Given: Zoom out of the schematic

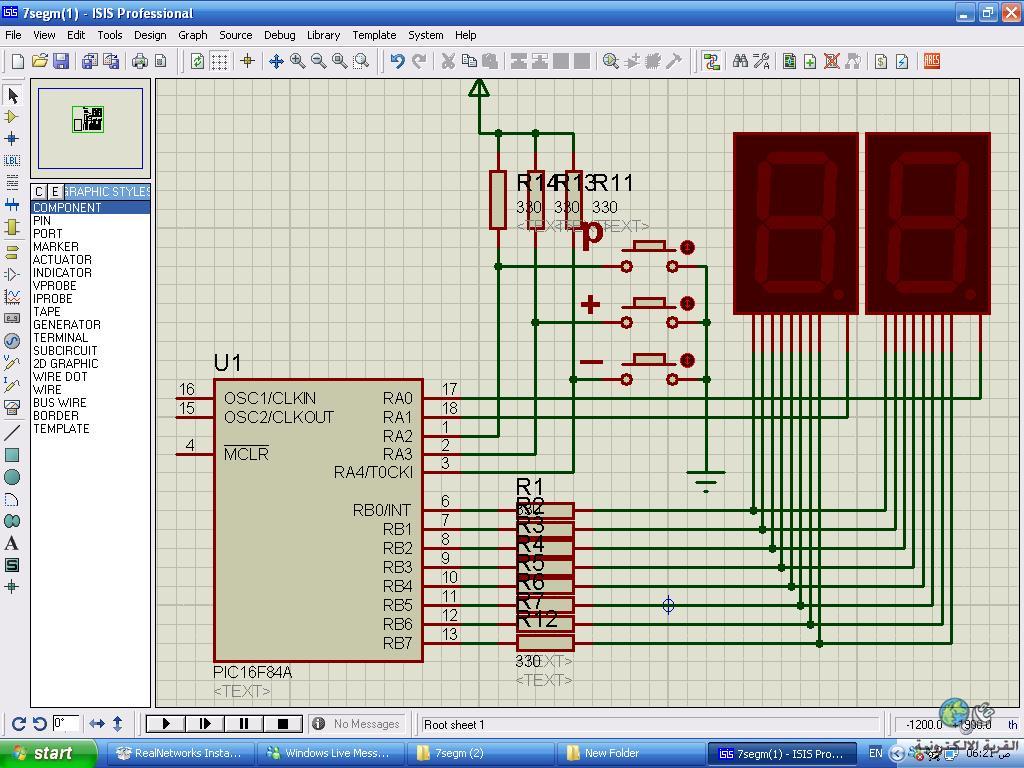Looking at the screenshot, I should [x=319, y=61].
